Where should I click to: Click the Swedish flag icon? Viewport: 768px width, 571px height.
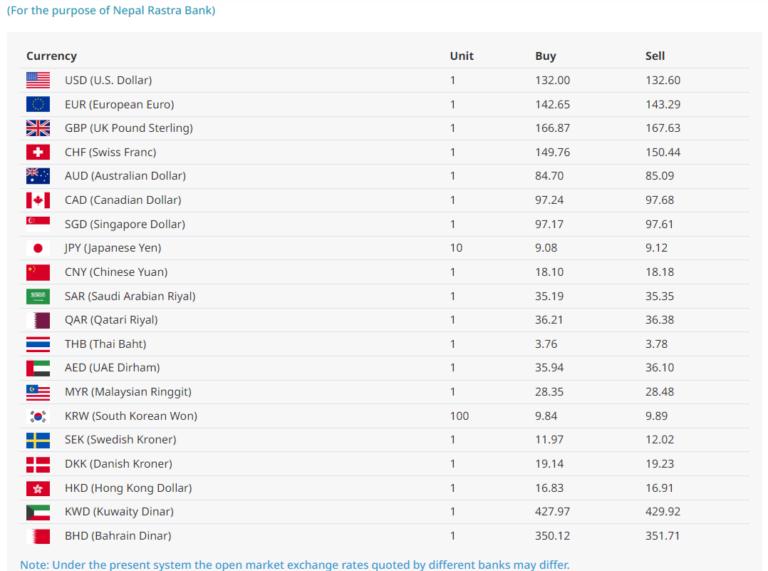[x=38, y=440]
